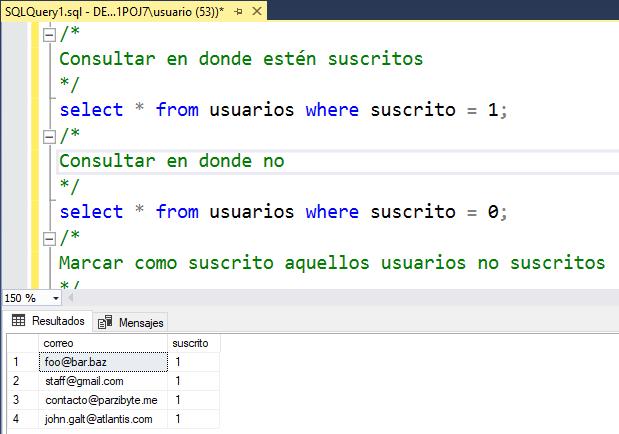Select the foo@bar.baz cell
619x434 pixels.
click(103, 362)
